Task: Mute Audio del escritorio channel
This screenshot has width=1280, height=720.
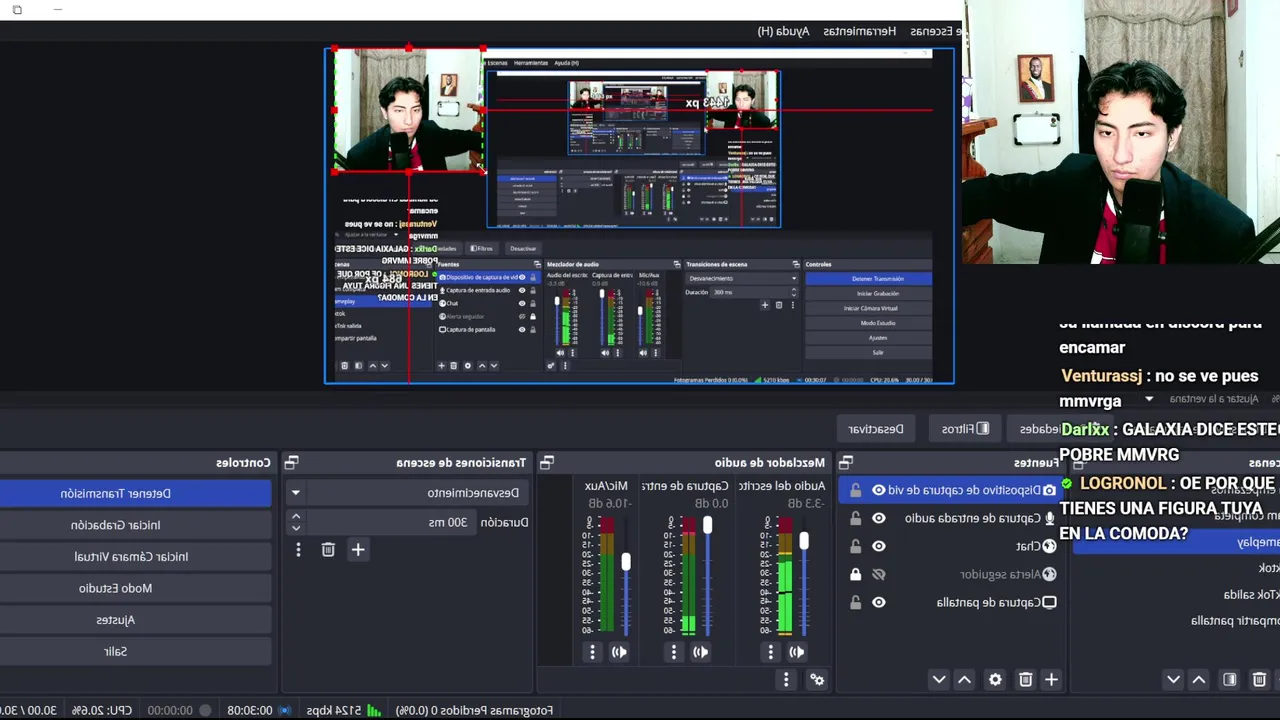Action: 797,652
